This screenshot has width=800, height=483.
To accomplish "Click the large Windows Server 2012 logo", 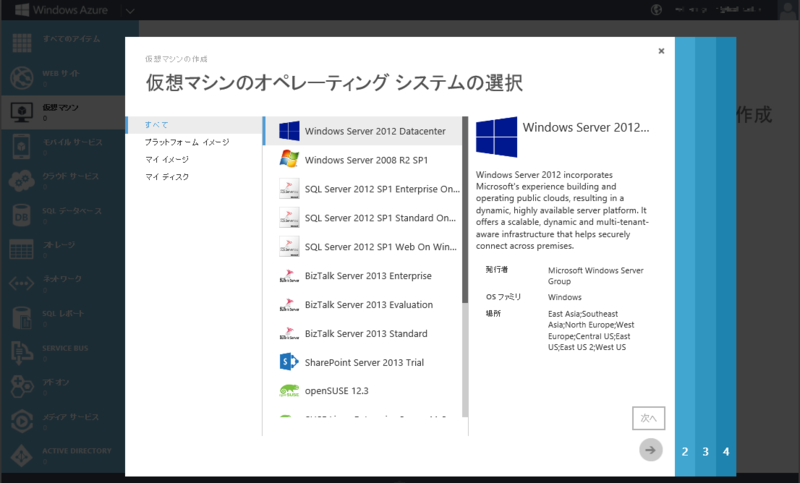I will [x=496, y=137].
